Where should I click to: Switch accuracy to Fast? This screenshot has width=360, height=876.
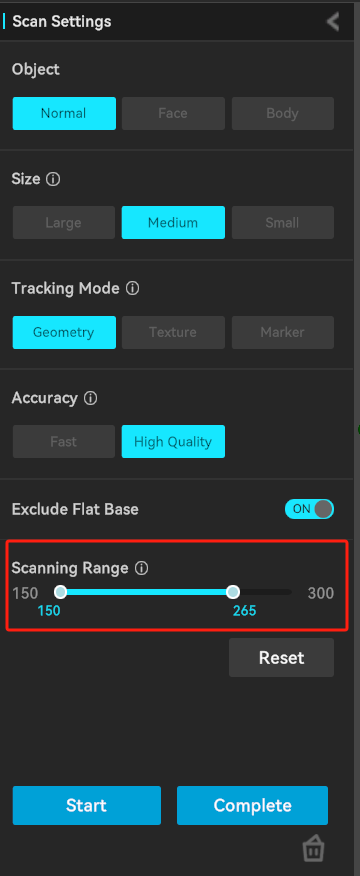[x=64, y=441]
